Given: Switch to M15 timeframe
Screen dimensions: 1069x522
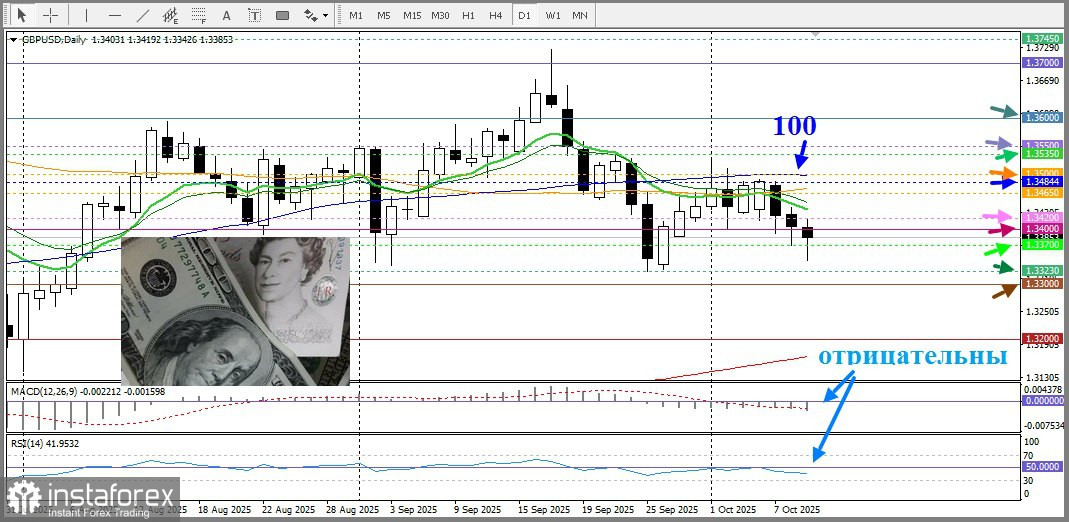Looking at the screenshot, I should pyautogui.click(x=412, y=15).
